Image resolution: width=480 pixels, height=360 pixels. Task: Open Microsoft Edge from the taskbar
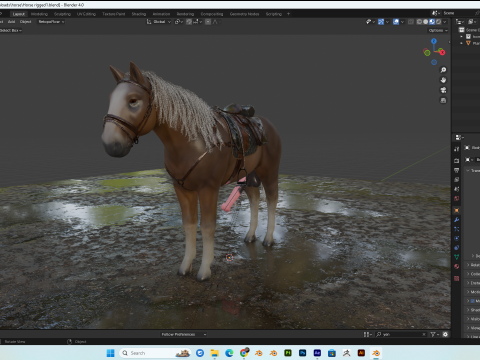[x=229, y=353]
